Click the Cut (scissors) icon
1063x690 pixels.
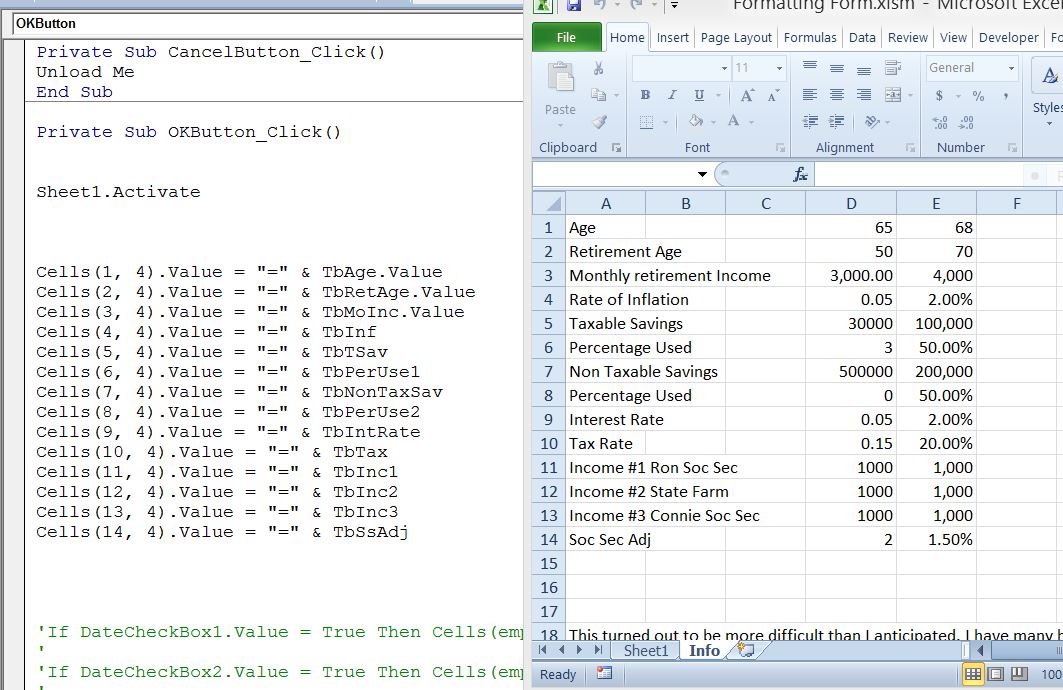tap(598, 68)
